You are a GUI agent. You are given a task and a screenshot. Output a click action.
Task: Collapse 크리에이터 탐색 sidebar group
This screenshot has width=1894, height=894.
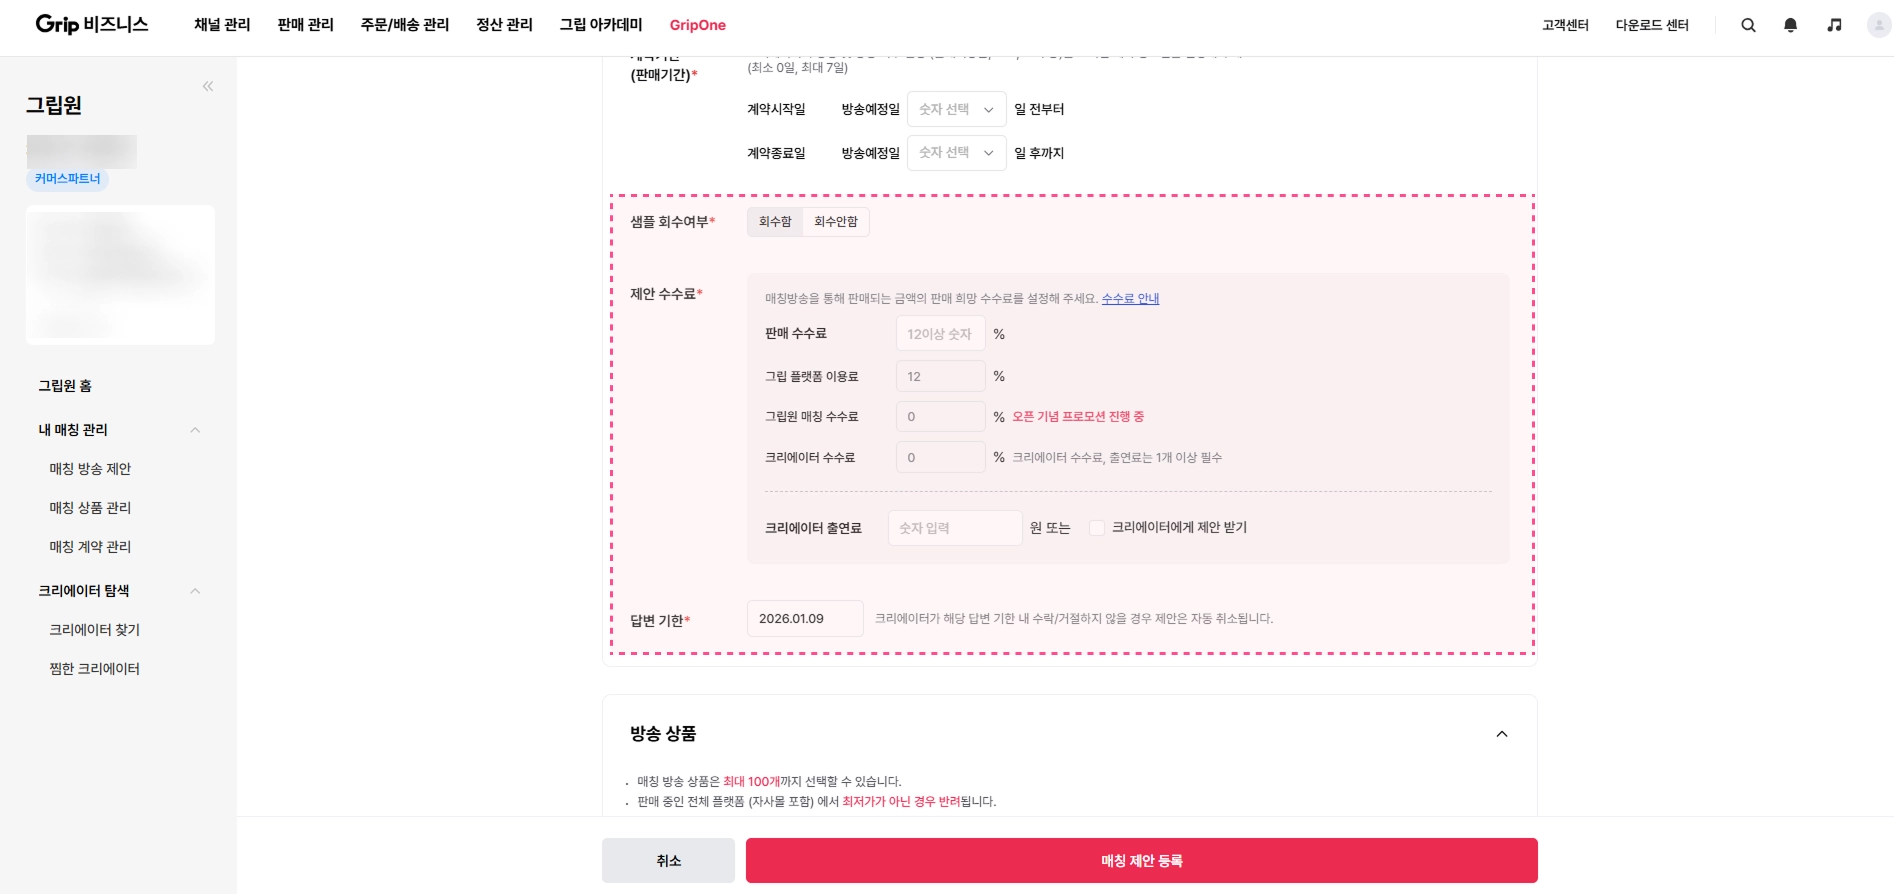pos(195,591)
